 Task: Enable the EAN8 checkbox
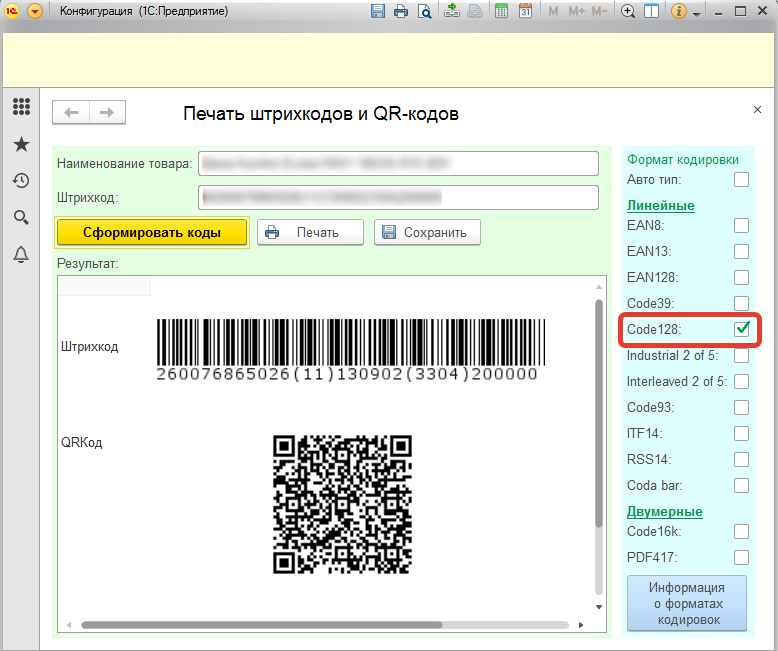coord(741,225)
